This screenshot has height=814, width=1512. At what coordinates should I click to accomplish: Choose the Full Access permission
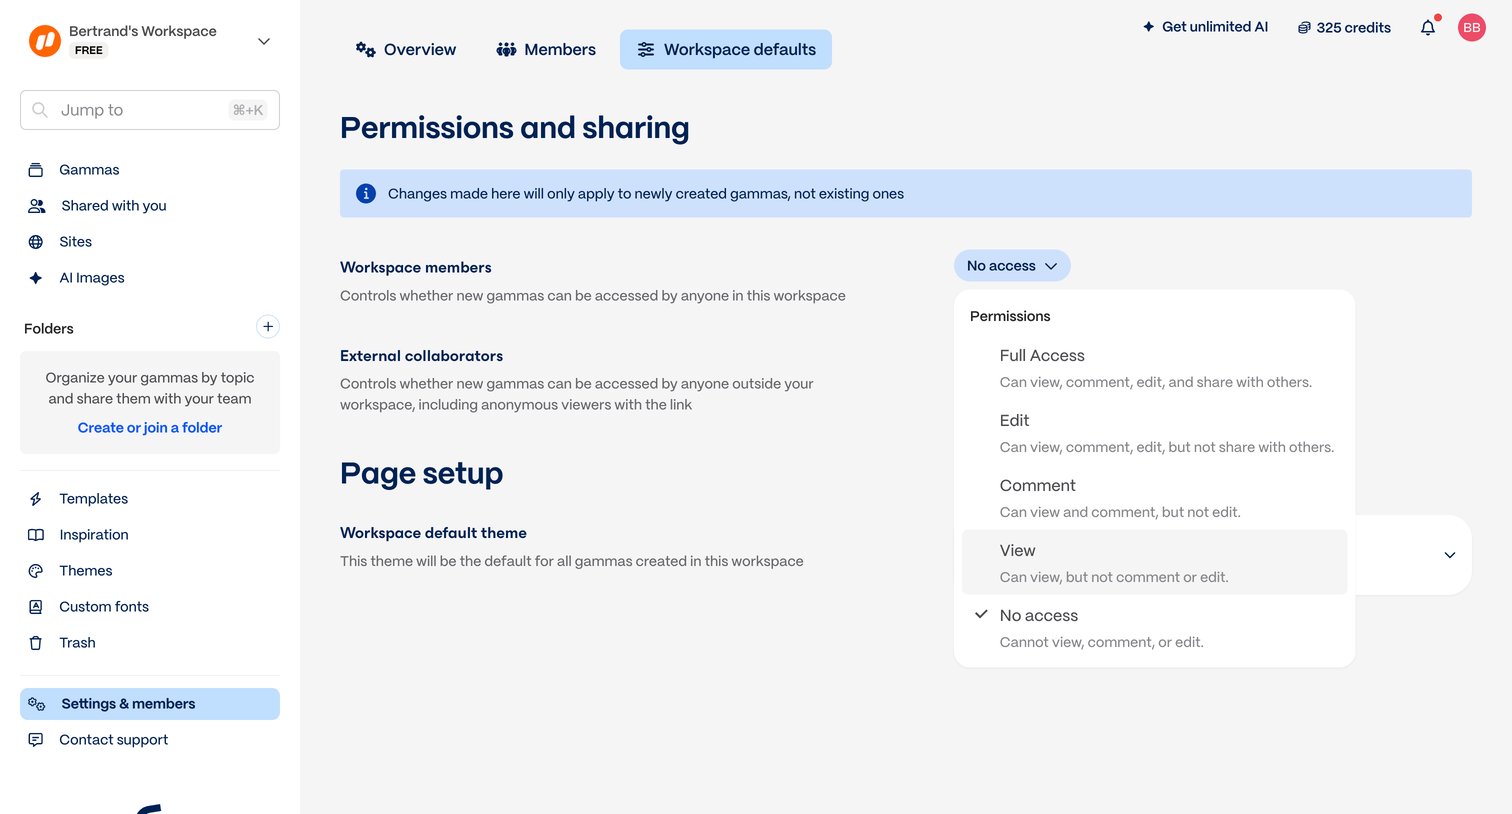pyautogui.click(x=1154, y=367)
